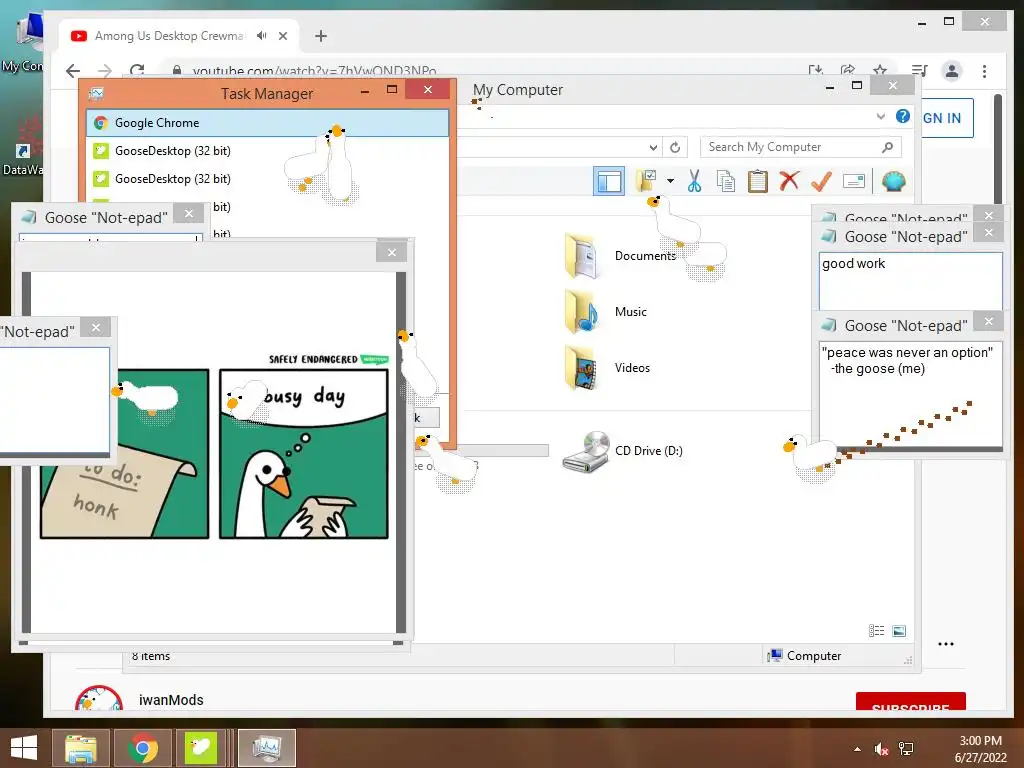
Task: Click the YouTube SIGN IN button
Action: point(947,118)
